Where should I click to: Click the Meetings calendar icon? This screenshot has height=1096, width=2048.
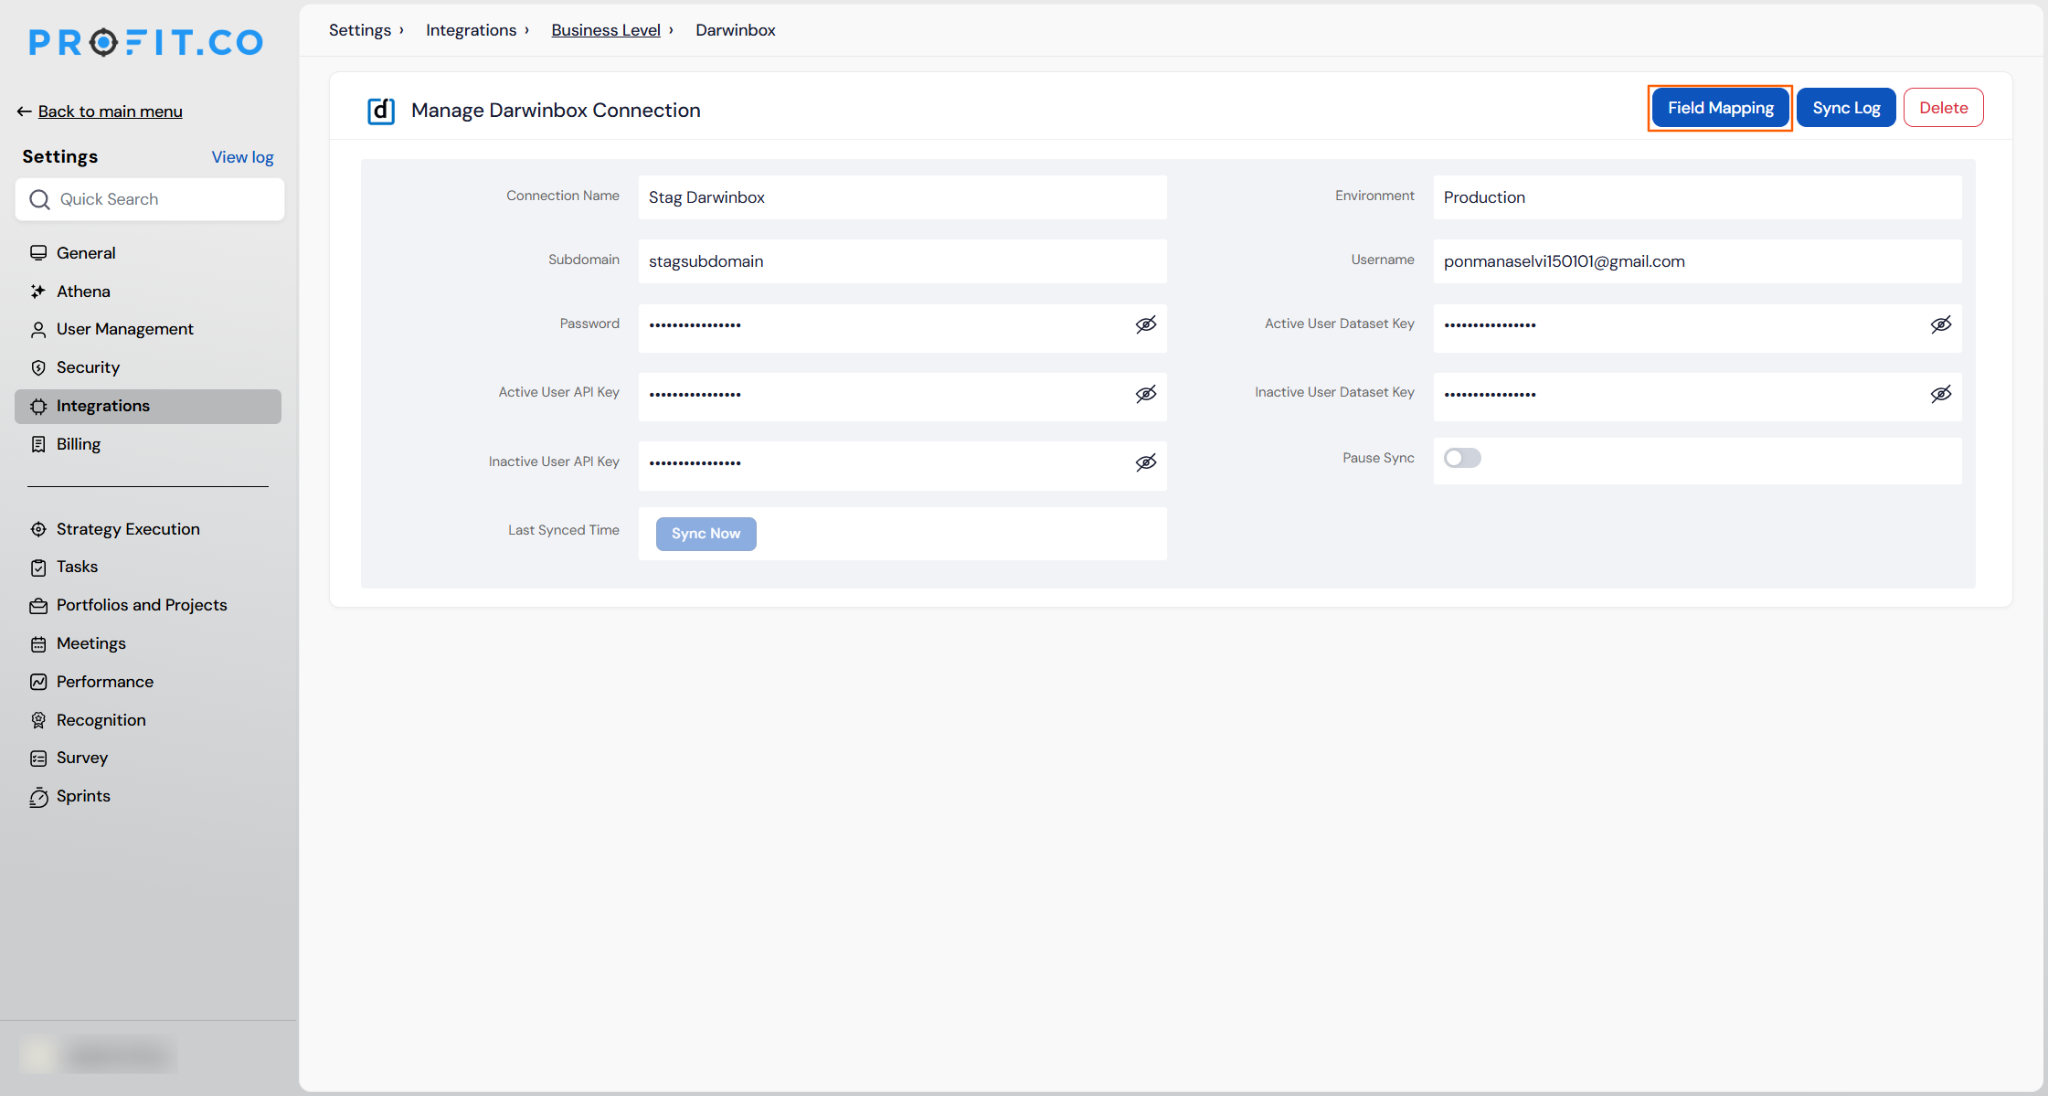[x=38, y=644]
